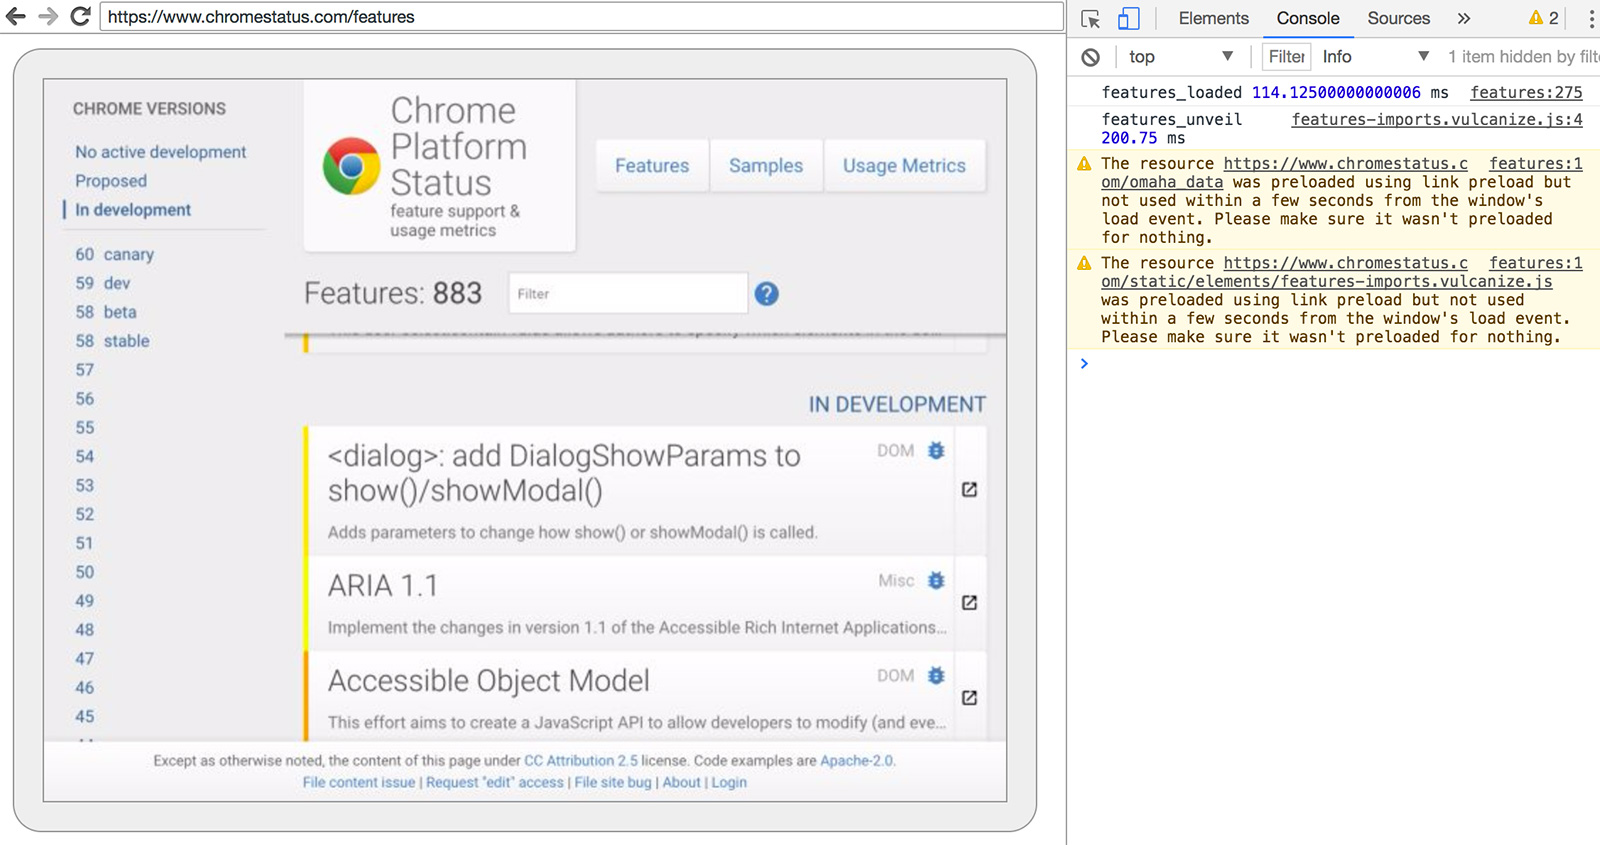
Task: Click the CC Attribution 2.5 link
Action: (x=580, y=761)
